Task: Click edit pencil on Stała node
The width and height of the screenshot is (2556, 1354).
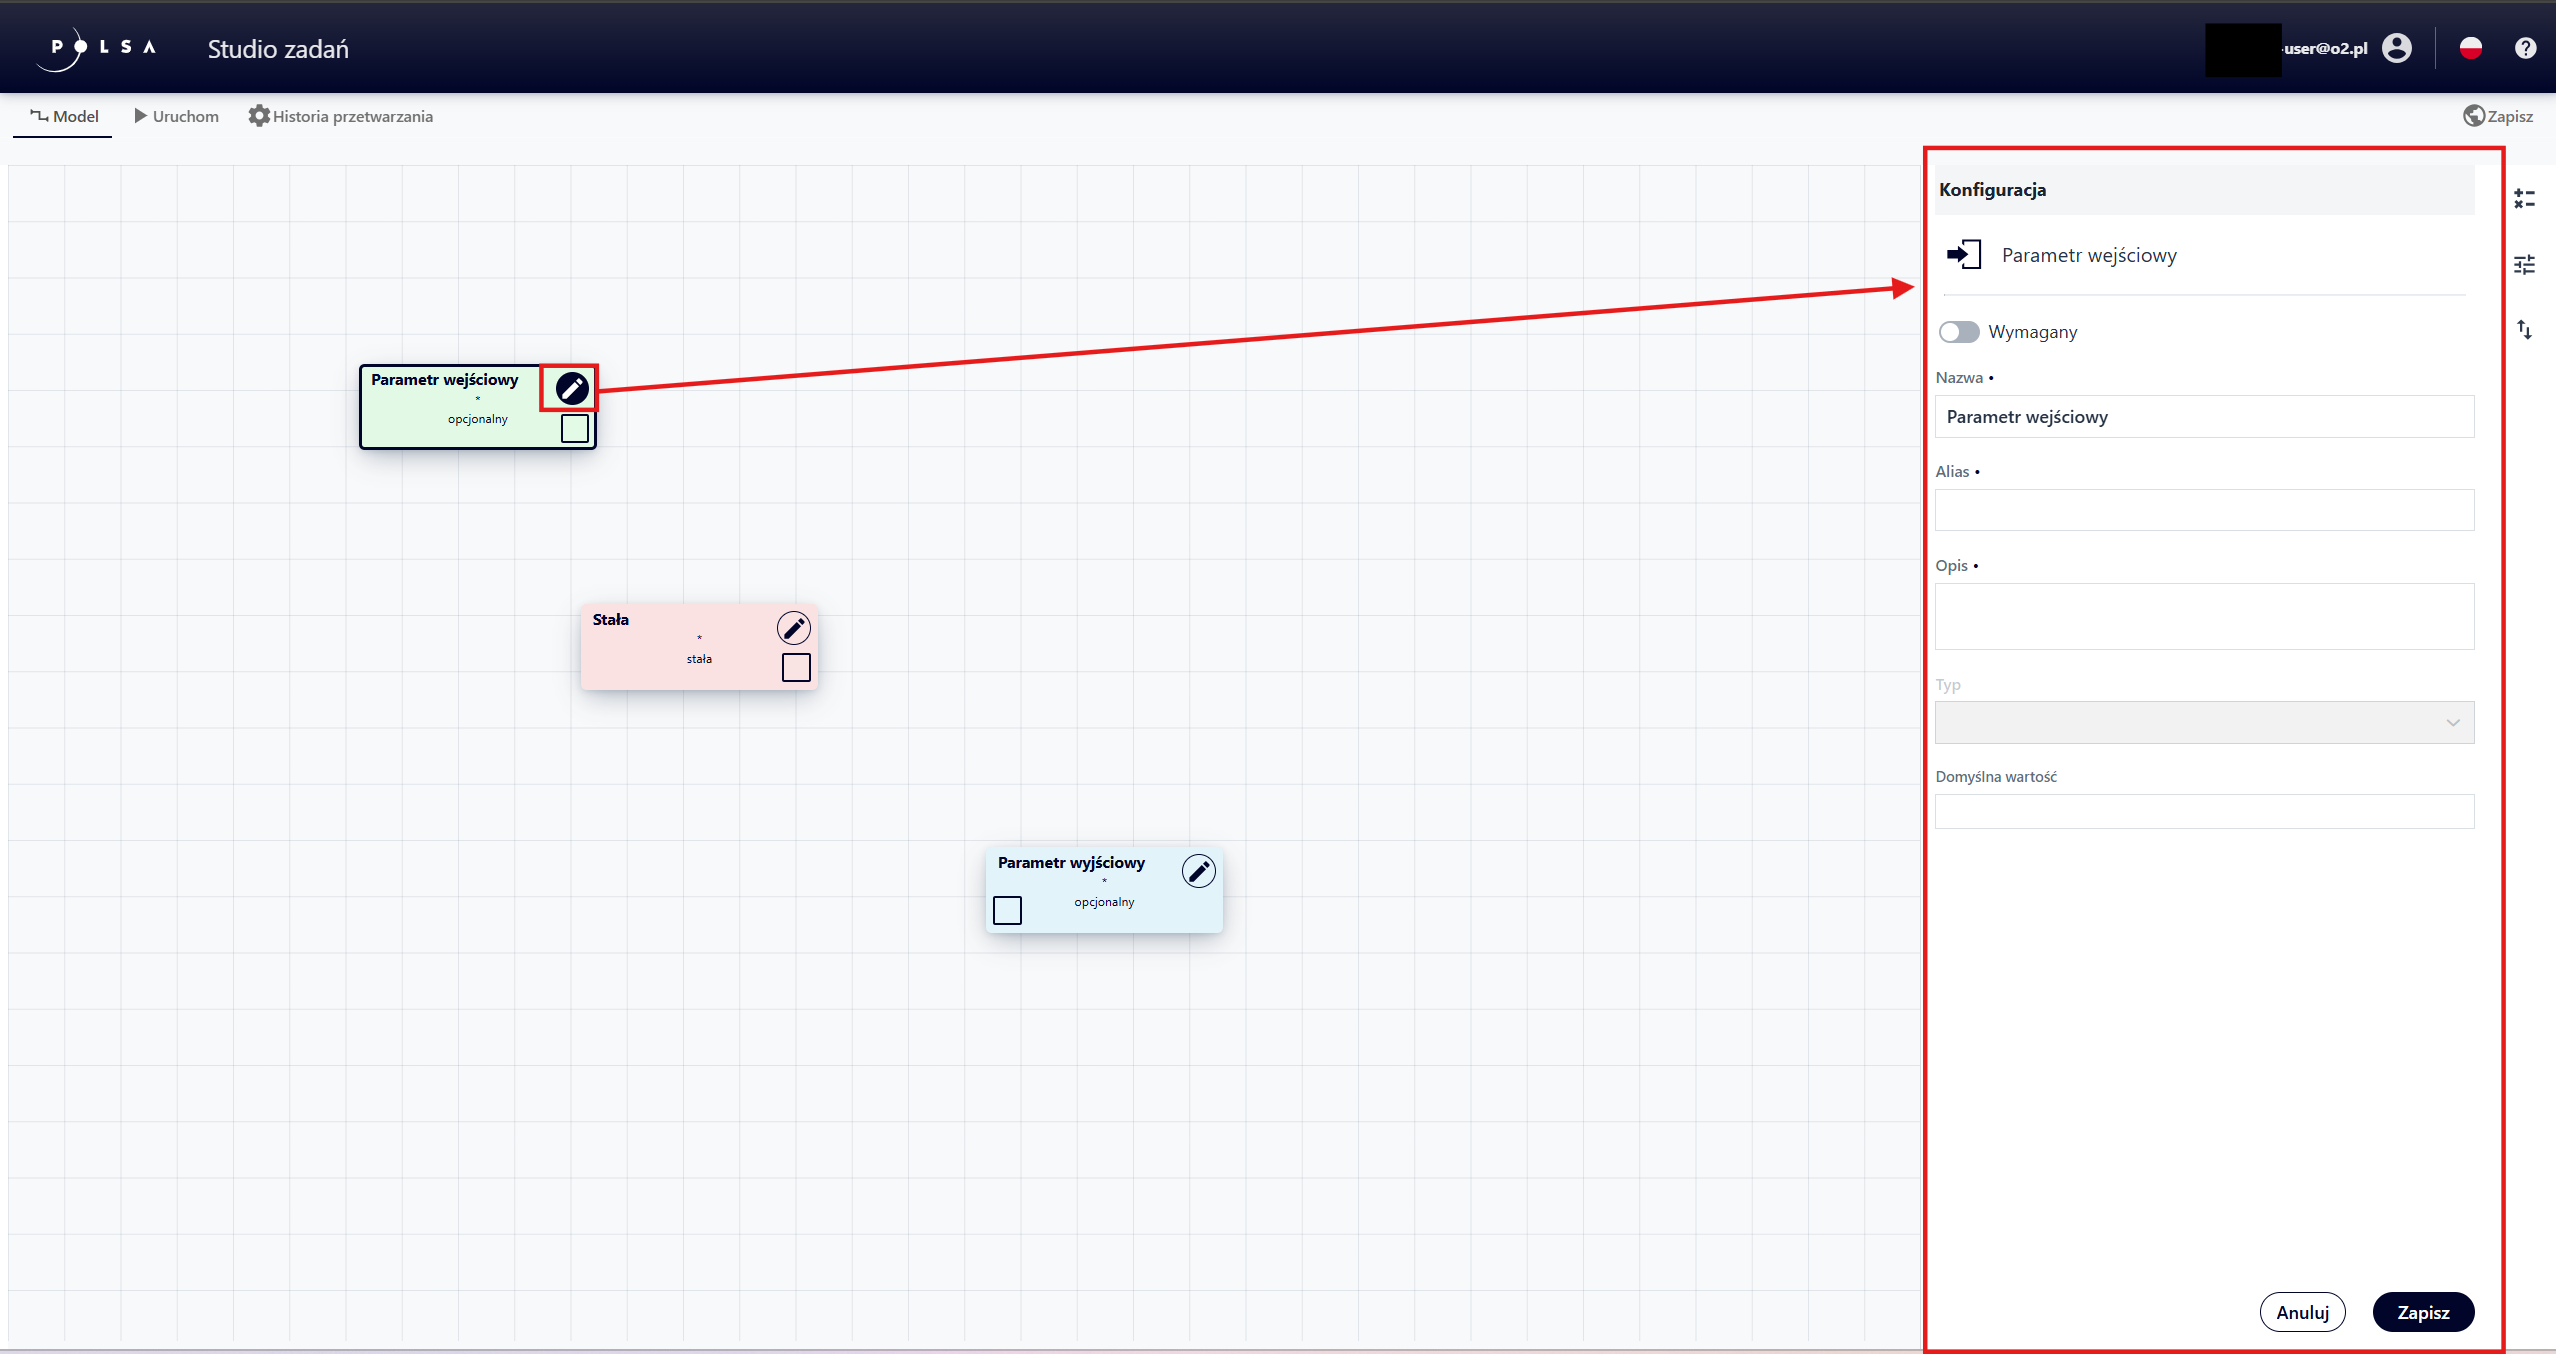Action: [x=794, y=628]
